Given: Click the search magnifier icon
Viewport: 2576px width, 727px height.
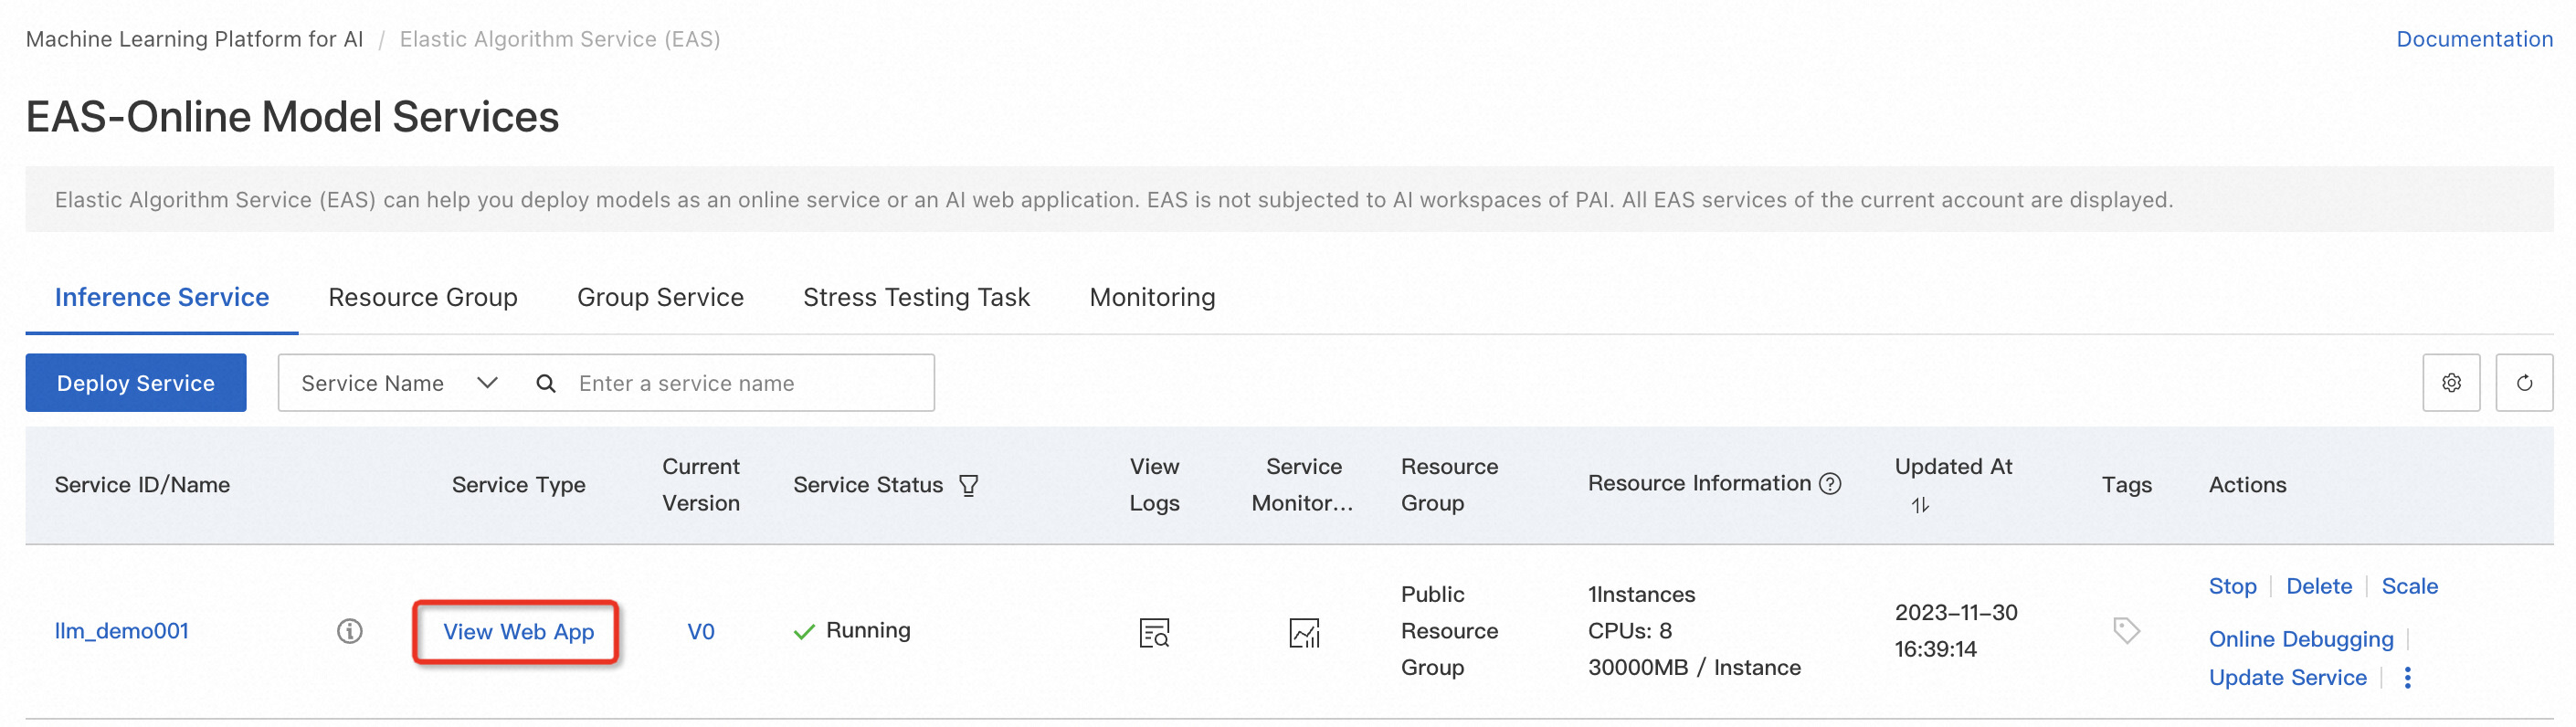Looking at the screenshot, I should (546, 383).
